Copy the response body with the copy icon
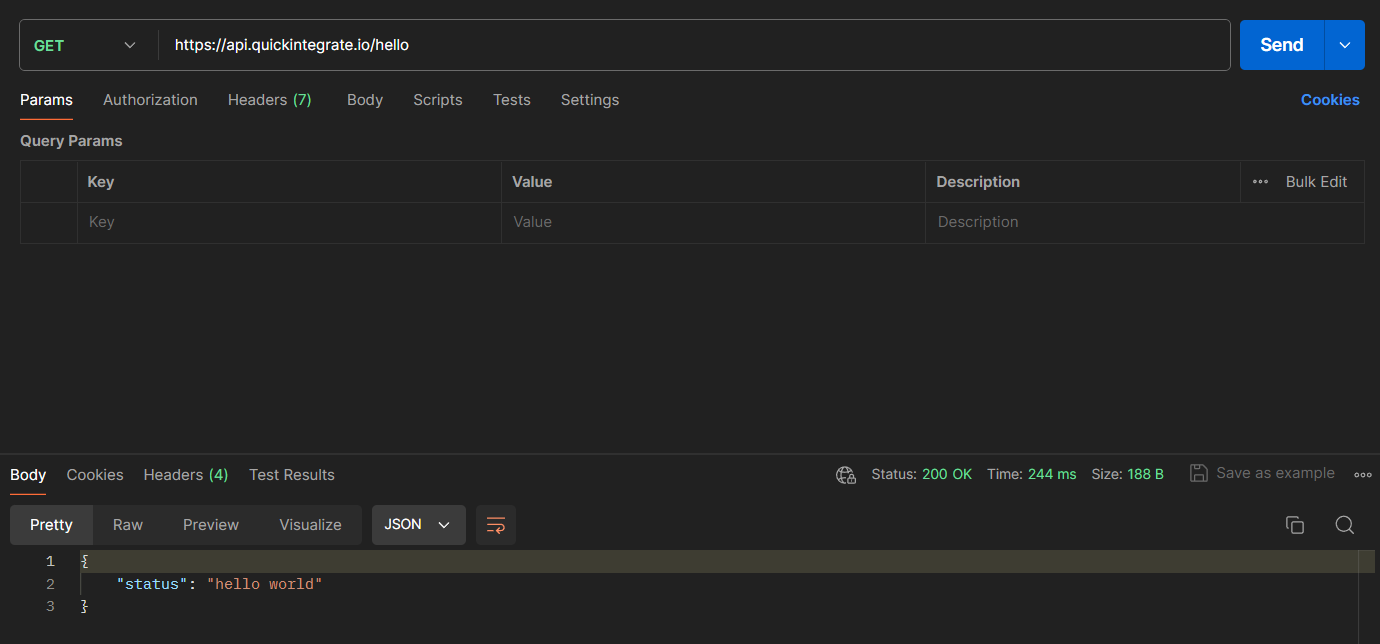The height and width of the screenshot is (644, 1380). 1295,525
